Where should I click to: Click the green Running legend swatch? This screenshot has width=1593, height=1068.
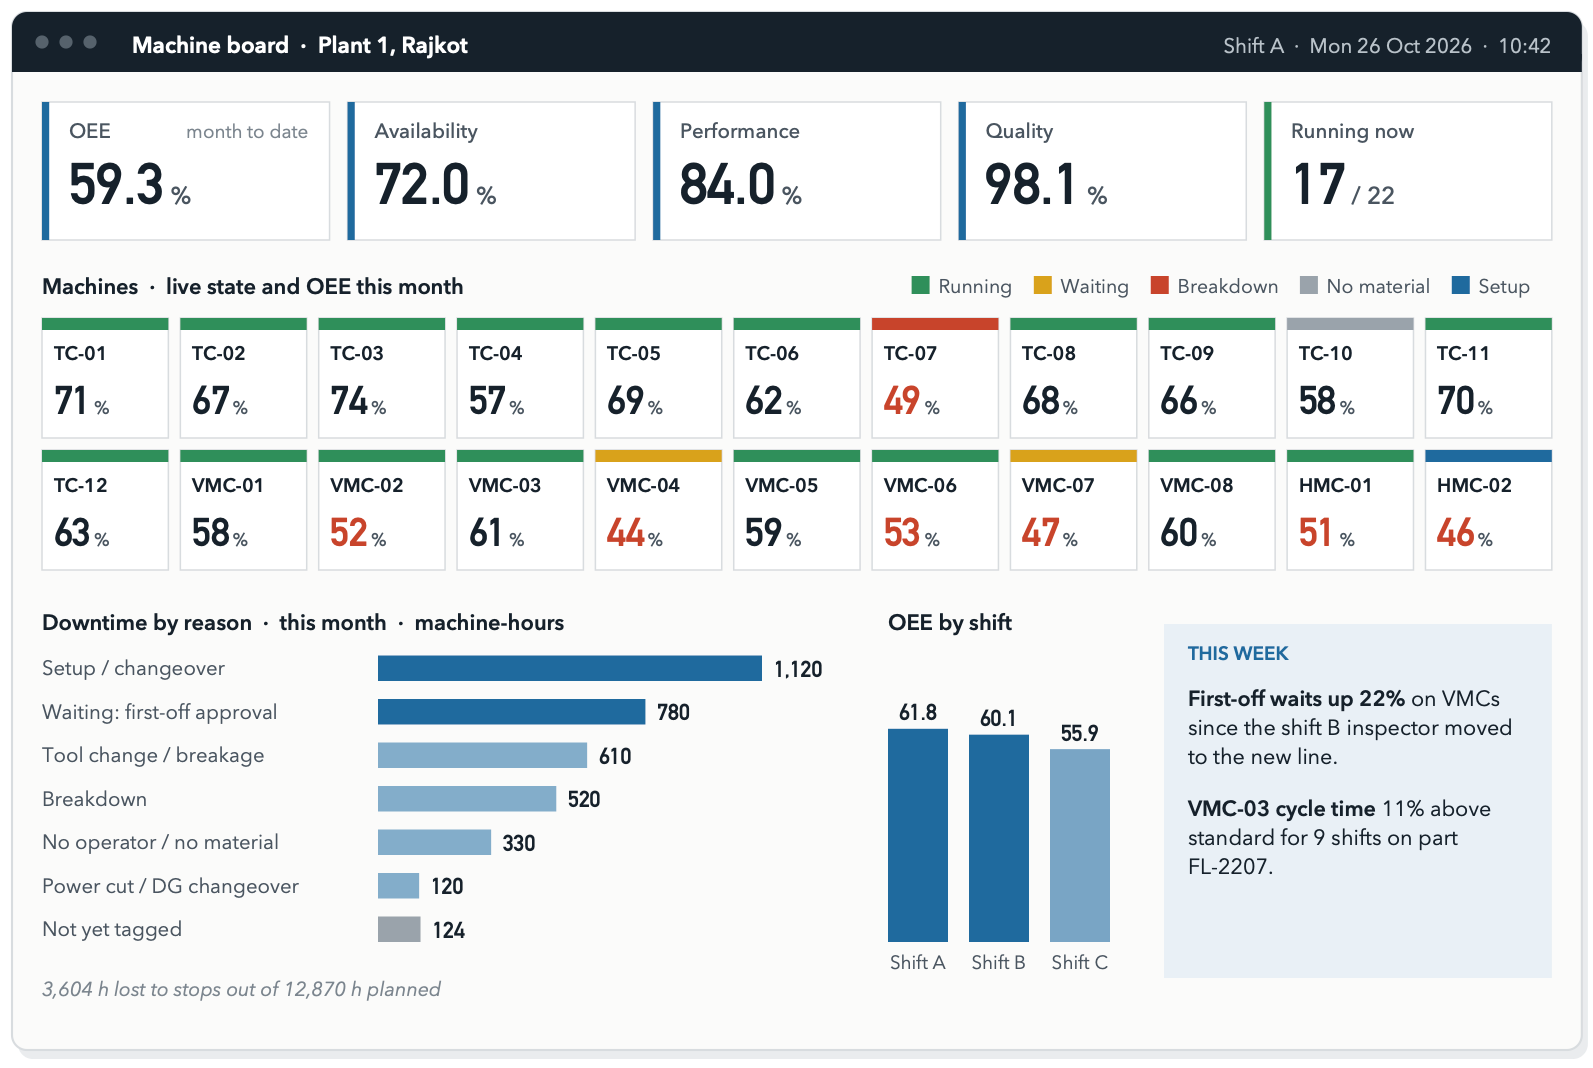pos(921,286)
